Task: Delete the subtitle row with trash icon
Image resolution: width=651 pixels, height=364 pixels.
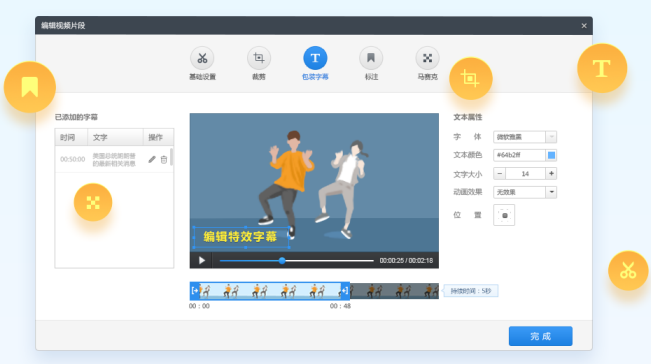Action: pyautogui.click(x=164, y=159)
